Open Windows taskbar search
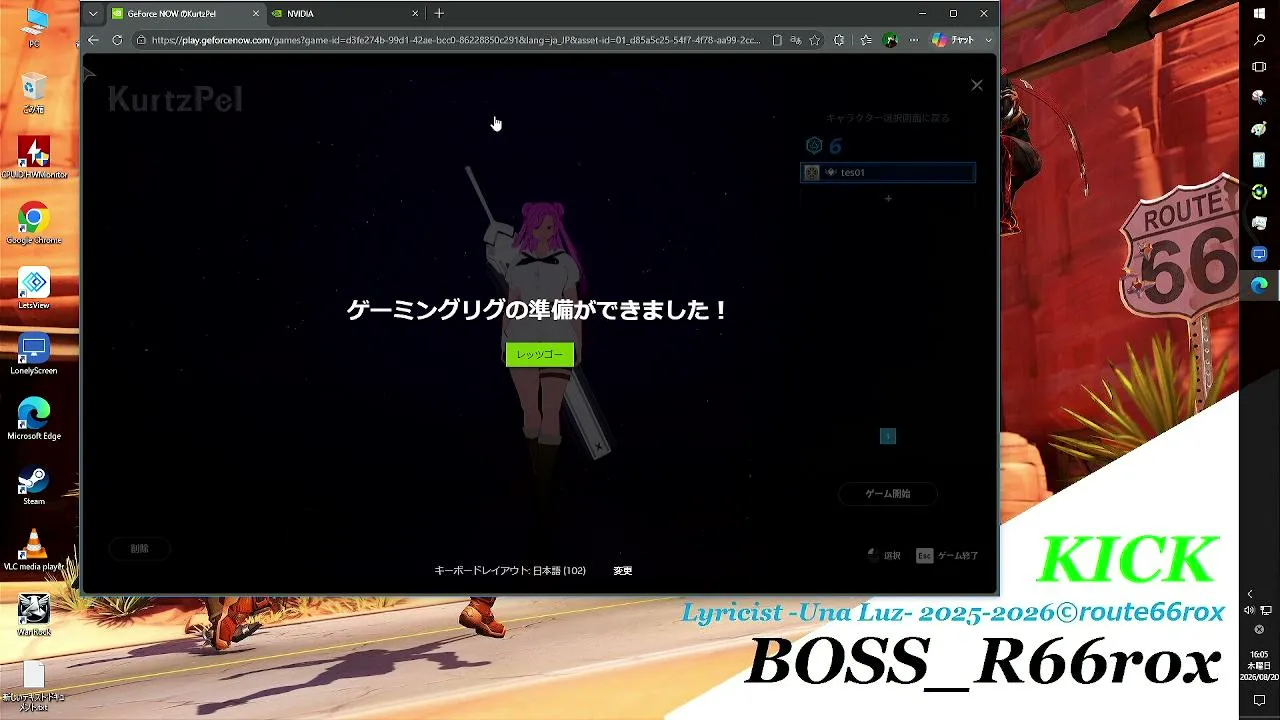The height and width of the screenshot is (720, 1280). pos(1259,40)
